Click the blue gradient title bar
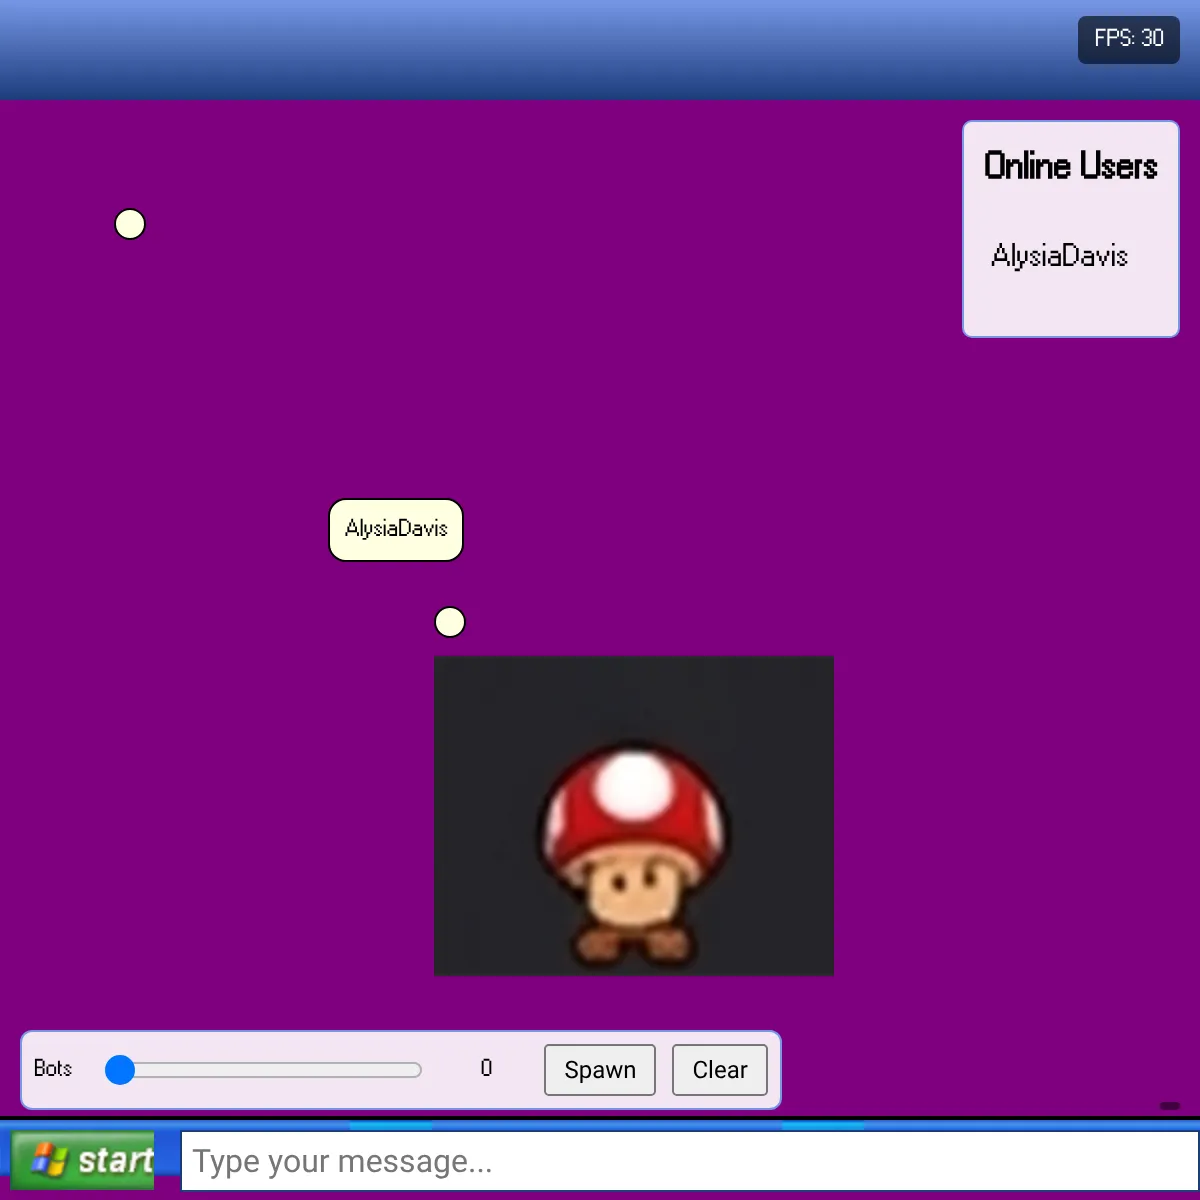Screen dimensions: 1200x1200 click(x=540, y=50)
